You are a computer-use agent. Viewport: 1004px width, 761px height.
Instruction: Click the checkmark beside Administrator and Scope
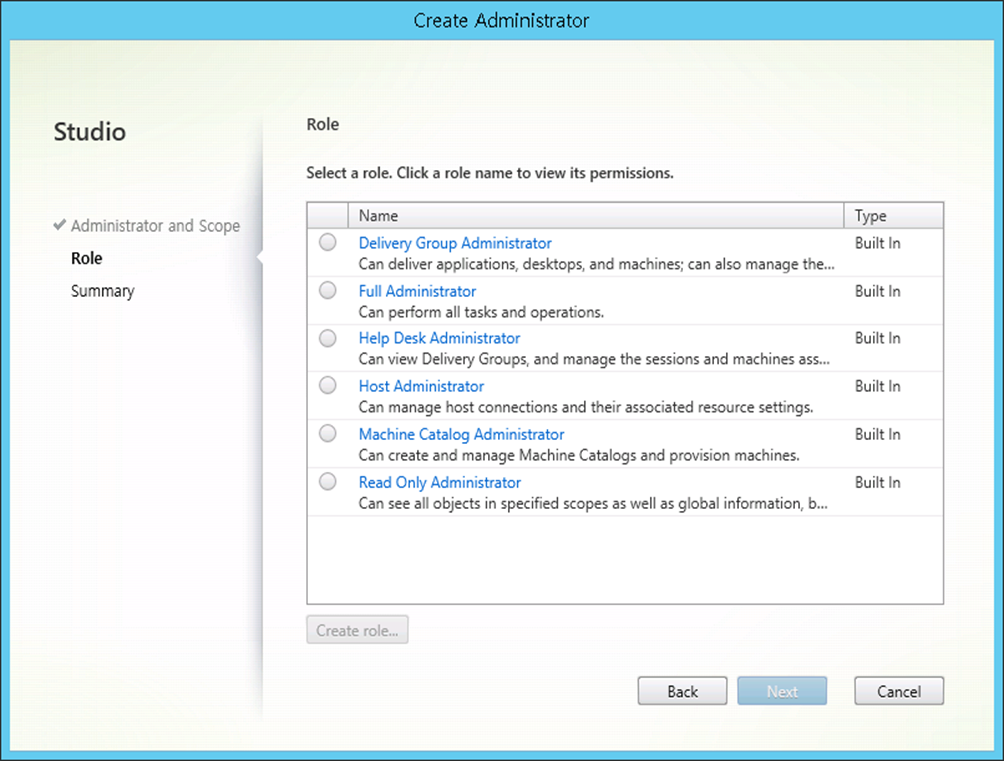click(60, 225)
